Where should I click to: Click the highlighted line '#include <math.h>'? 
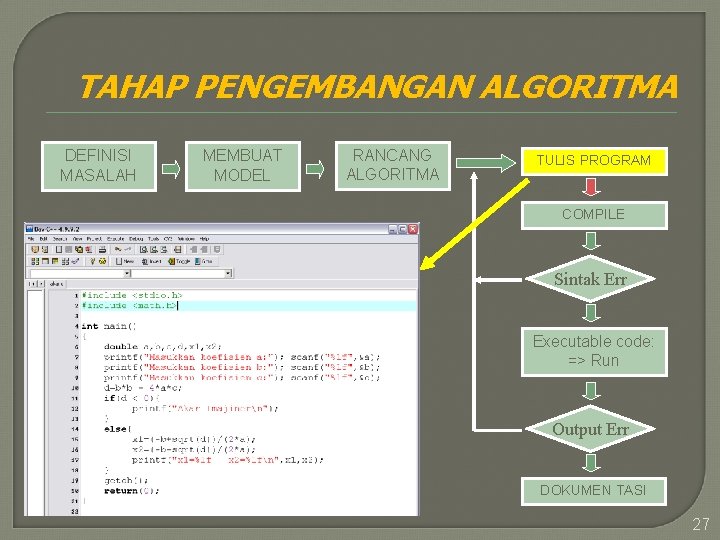129,305
